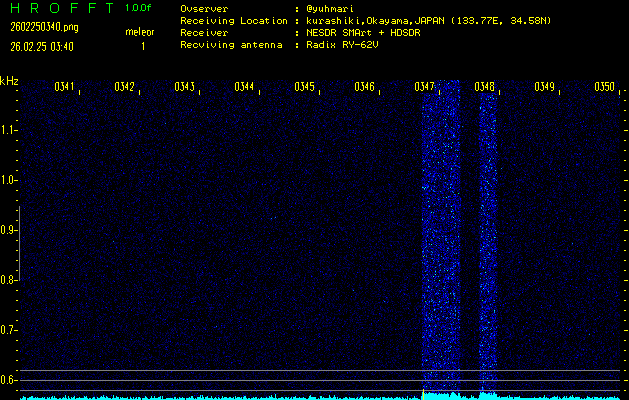
Task: Click the kHz axis unit label
Action: [9, 81]
